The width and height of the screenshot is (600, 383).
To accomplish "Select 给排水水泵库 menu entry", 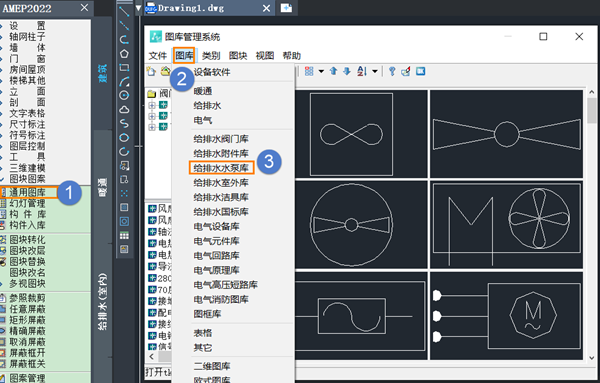I will (x=222, y=168).
